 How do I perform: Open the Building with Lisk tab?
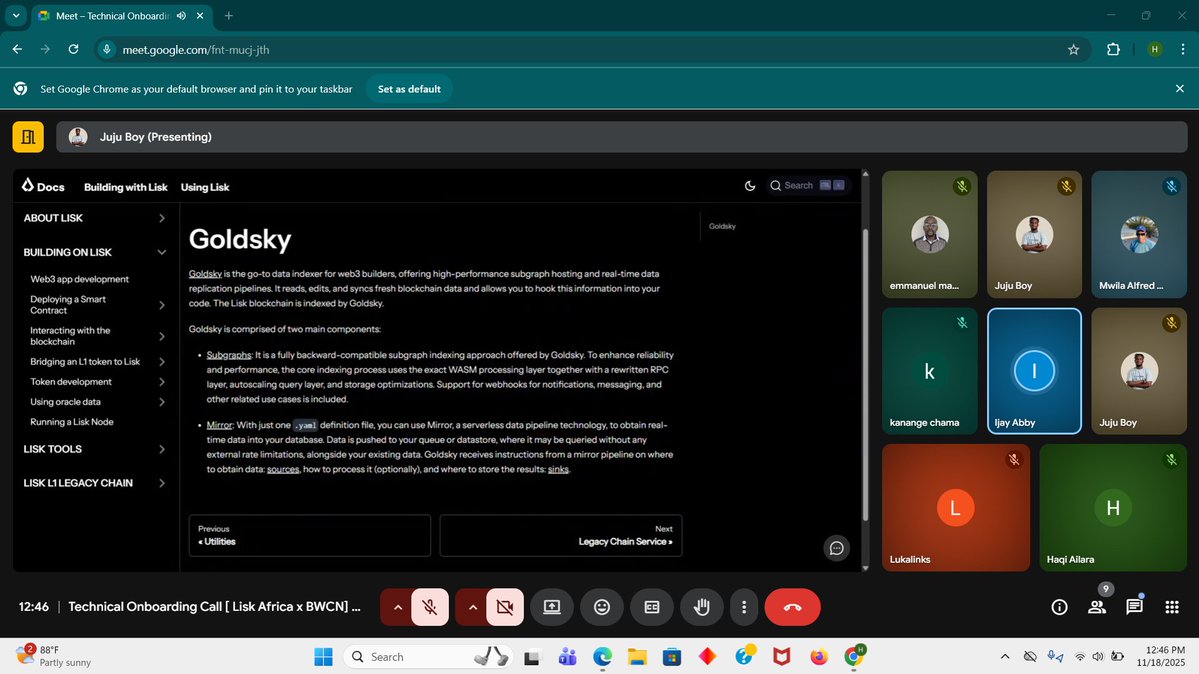[x=125, y=187]
